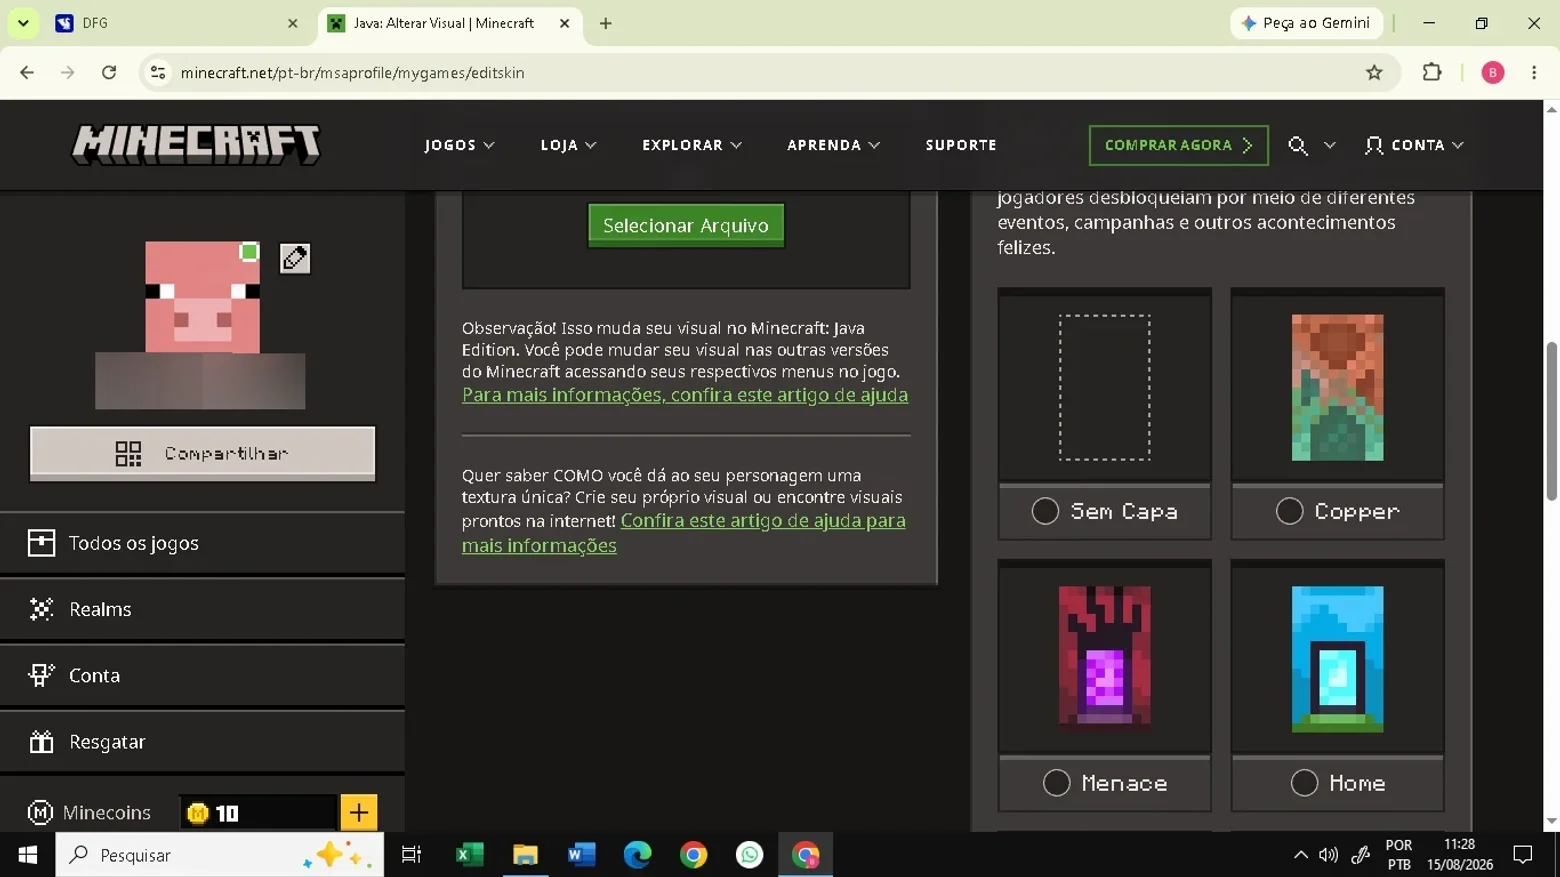1560x877 pixels.
Task: Select the Java: Alterar Visual tab
Action: (x=450, y=23)
